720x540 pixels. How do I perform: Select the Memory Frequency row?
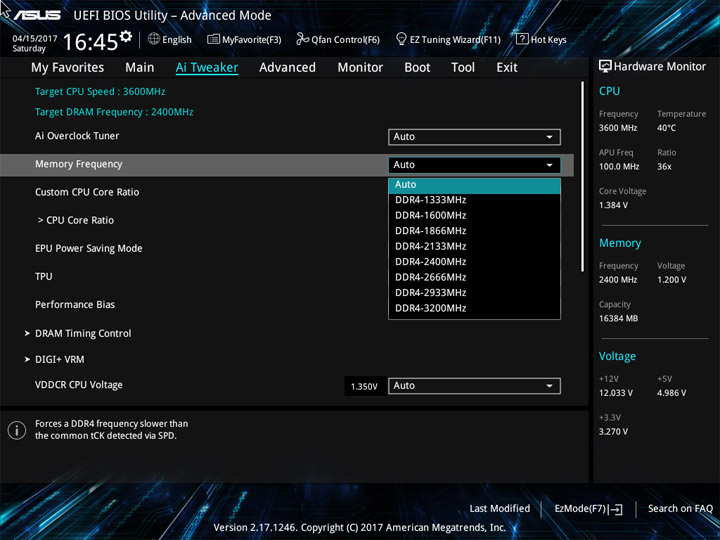pos(287,165)
